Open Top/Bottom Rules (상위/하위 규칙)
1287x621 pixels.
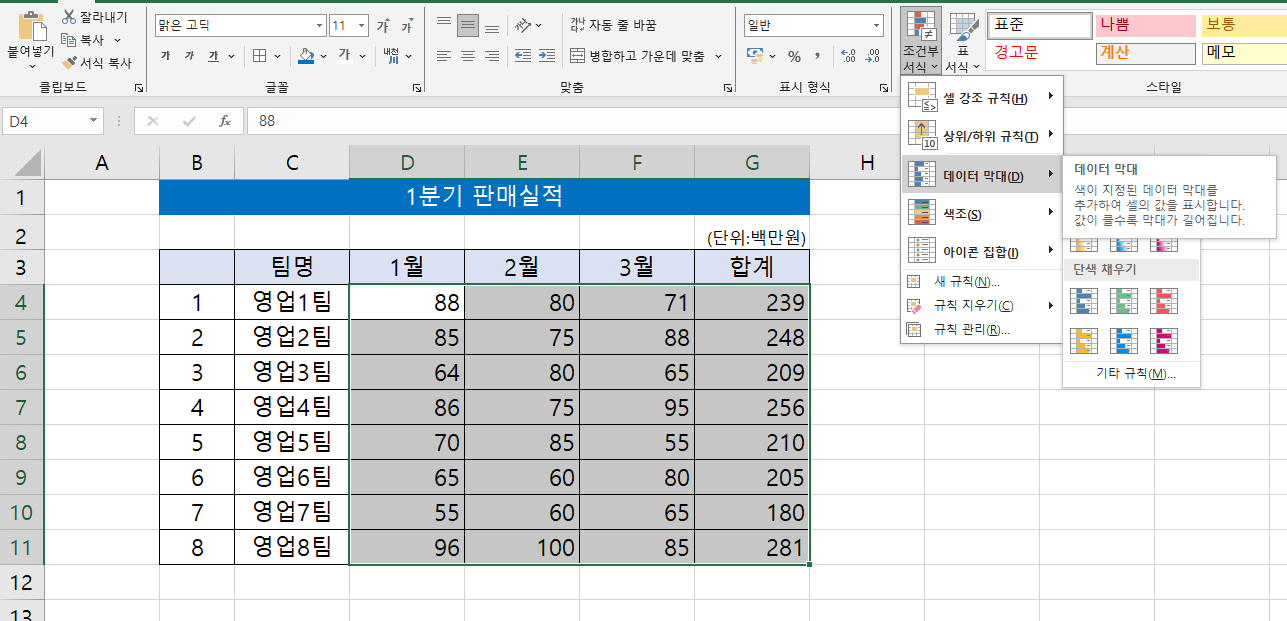click(x=982, y=135)
